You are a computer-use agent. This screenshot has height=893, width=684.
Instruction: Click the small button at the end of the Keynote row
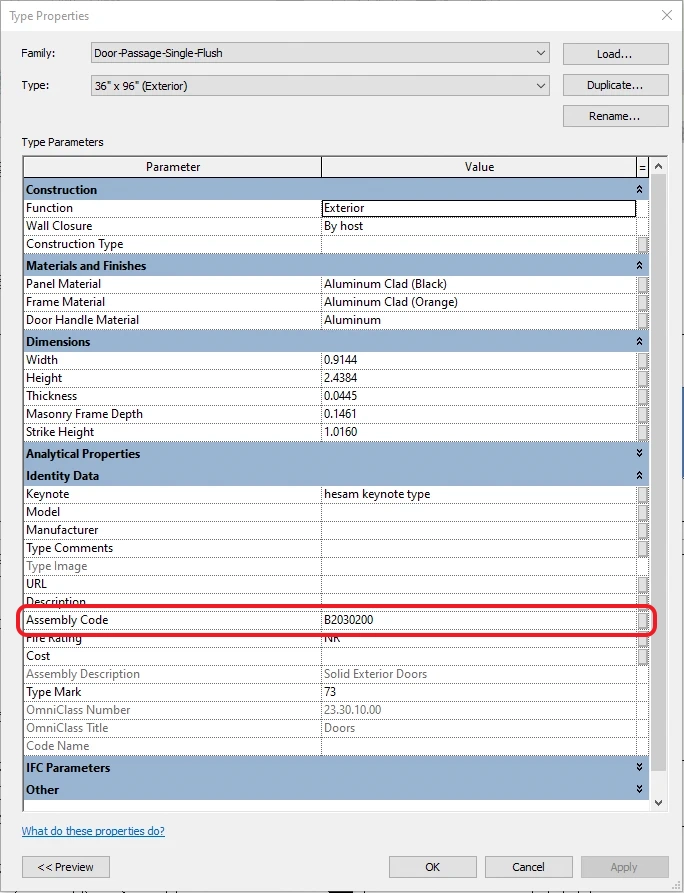click(642, 494)
